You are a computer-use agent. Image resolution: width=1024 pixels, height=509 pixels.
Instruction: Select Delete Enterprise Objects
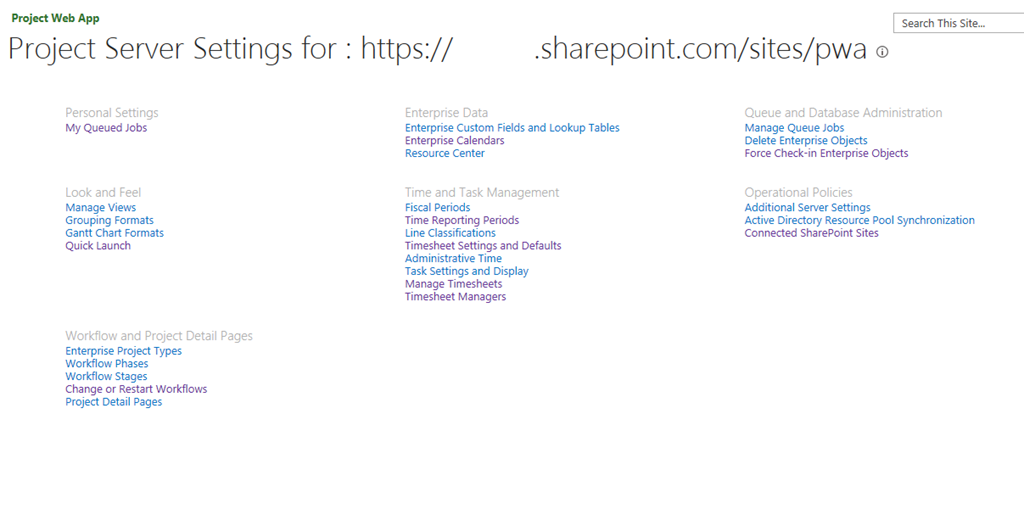point(806,140)
